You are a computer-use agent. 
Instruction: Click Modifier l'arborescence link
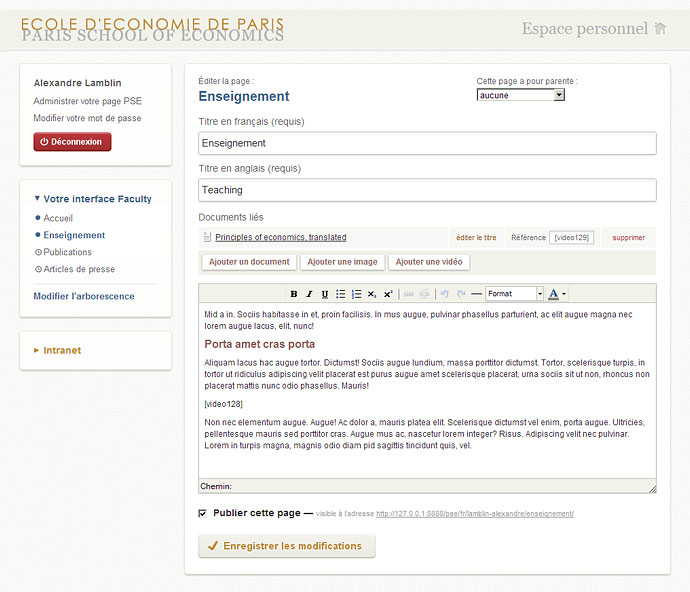click(x=84, y=296)
